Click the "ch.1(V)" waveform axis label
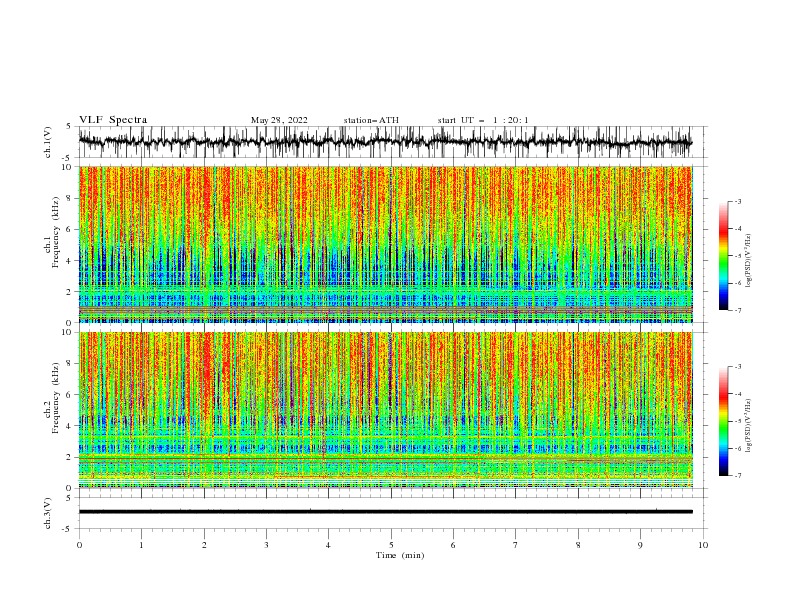The image size is (792, 612). [48, 142]
